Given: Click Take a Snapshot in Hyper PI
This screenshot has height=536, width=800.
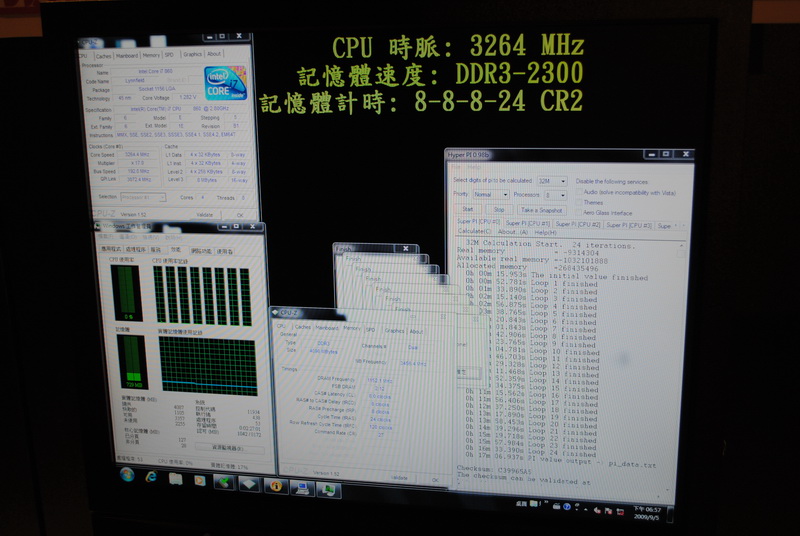Looking at the screenshot, I should [x=542, y=210].
